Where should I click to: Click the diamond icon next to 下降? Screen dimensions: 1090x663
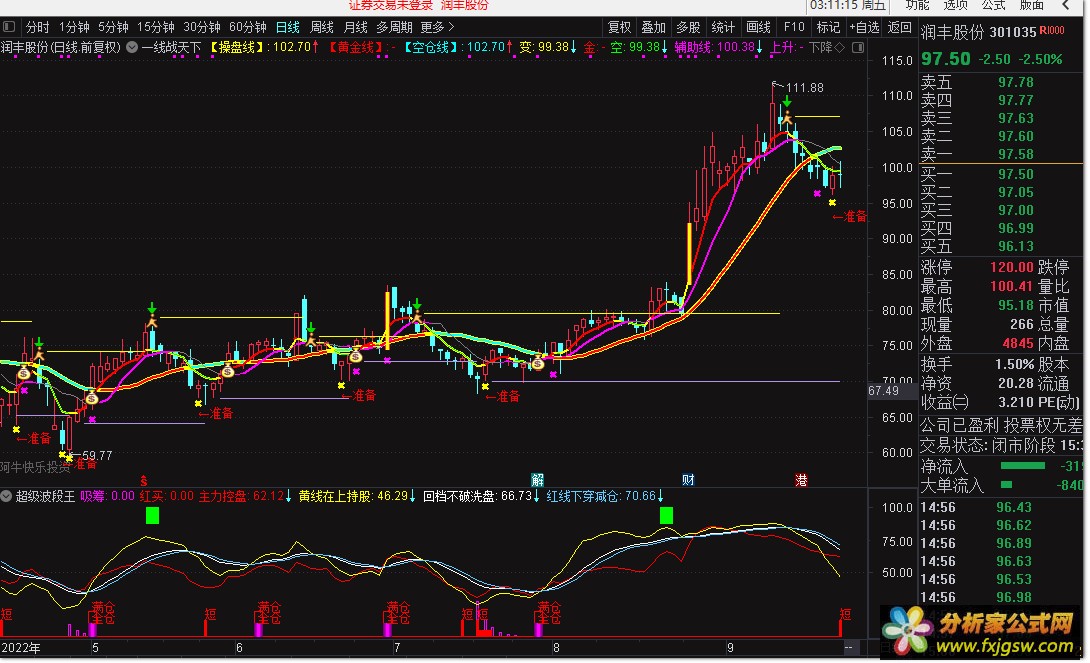coord(839,47)
